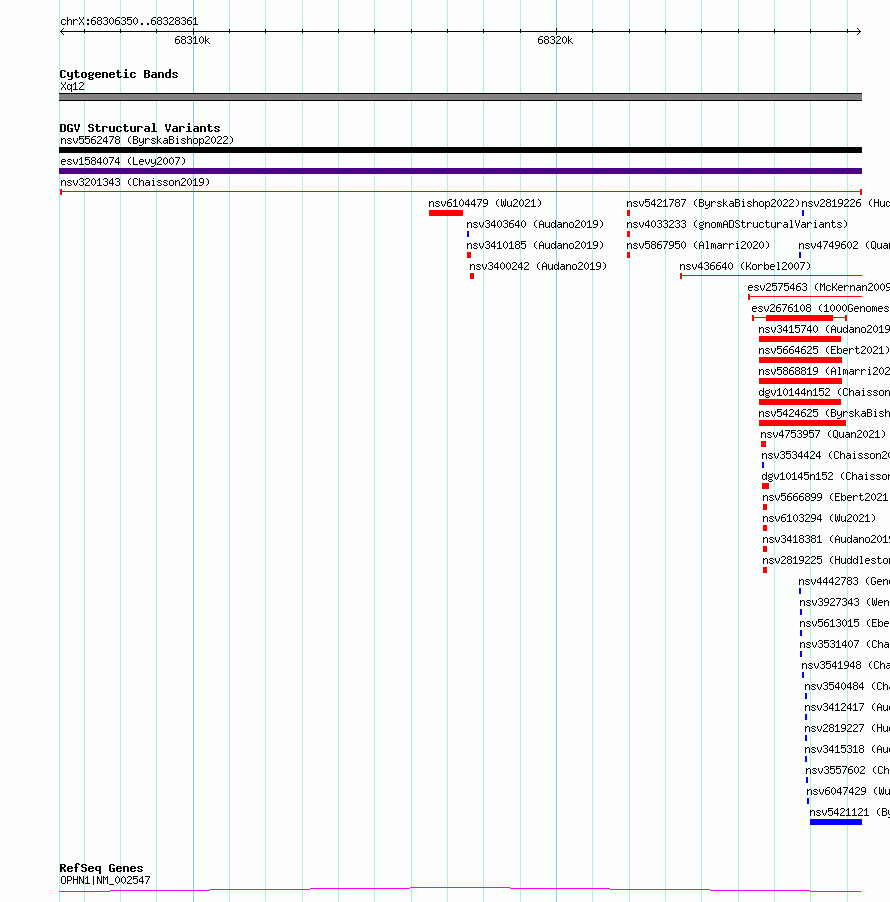Open nsv4749602 variant label
This screenshot has height=902, width=890.
pyautogui.click(x=844, y=245)
